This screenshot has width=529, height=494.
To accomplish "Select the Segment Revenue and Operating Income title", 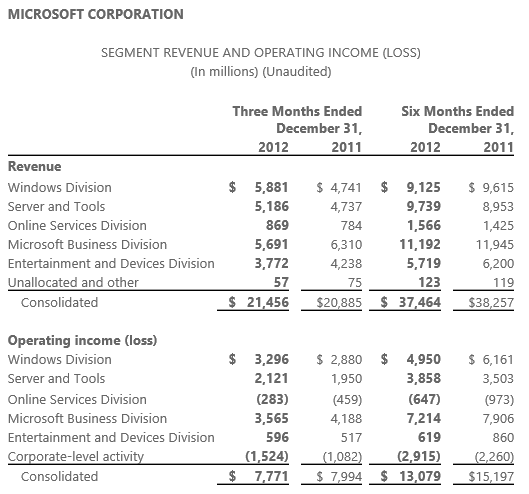I will pos(261,53).
